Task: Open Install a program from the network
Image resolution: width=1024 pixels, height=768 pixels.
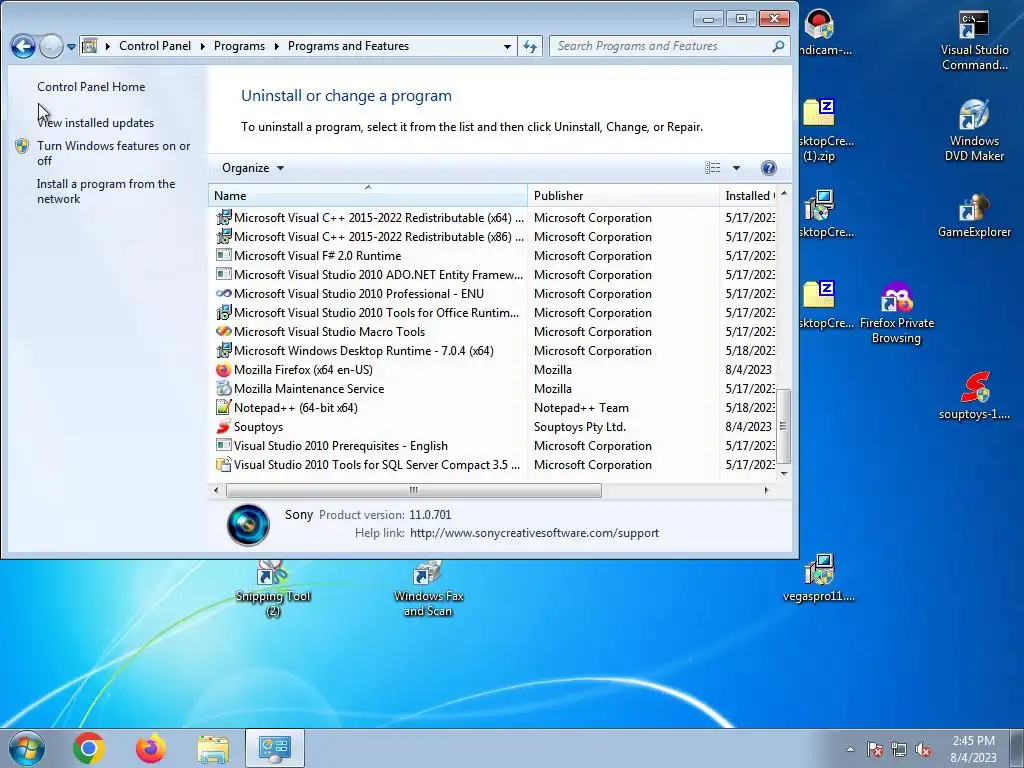Action: (x=106, y=191)
